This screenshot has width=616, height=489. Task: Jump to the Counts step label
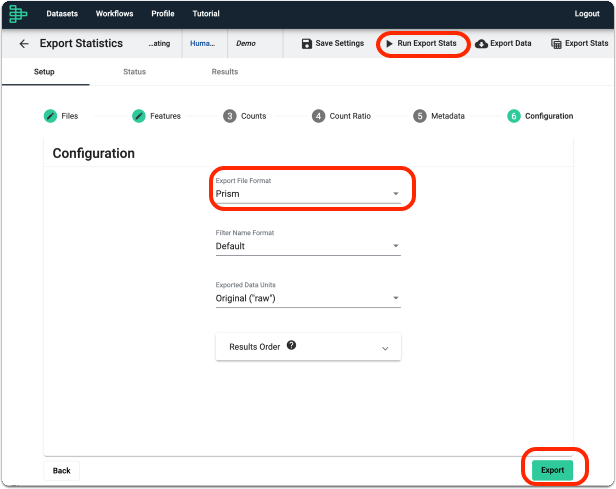253,116
